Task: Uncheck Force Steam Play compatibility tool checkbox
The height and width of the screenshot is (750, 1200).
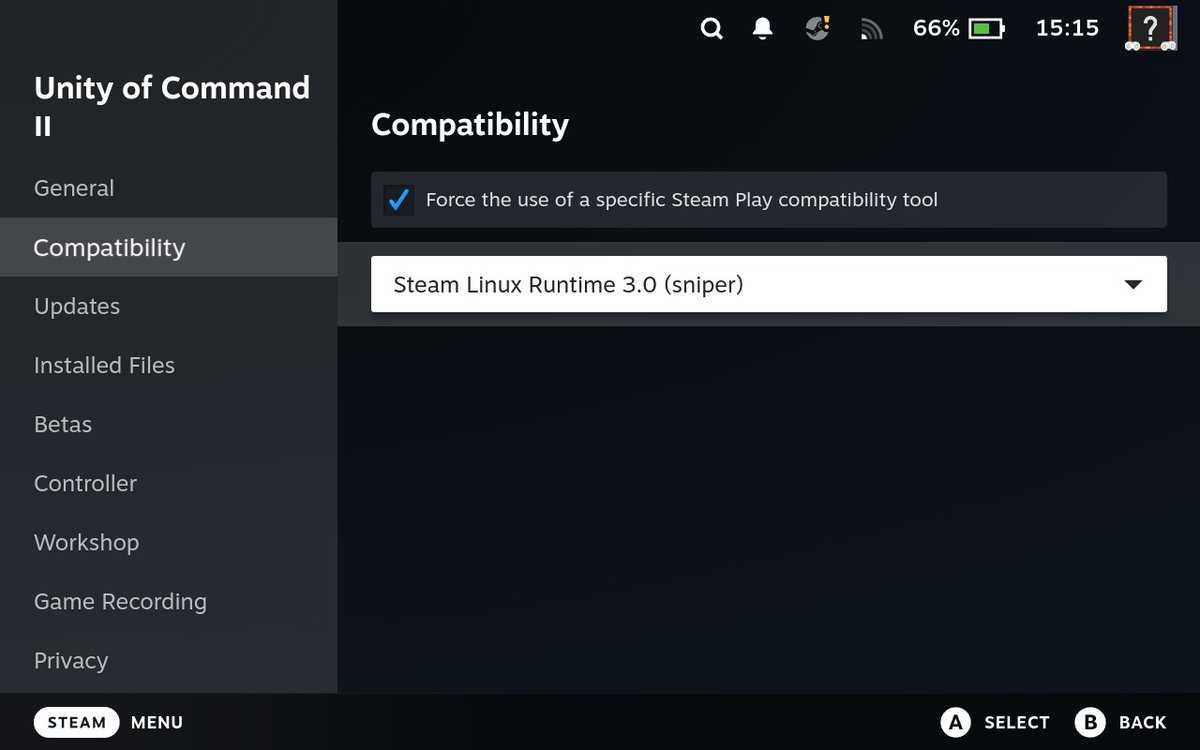Action: click(399, 200)
